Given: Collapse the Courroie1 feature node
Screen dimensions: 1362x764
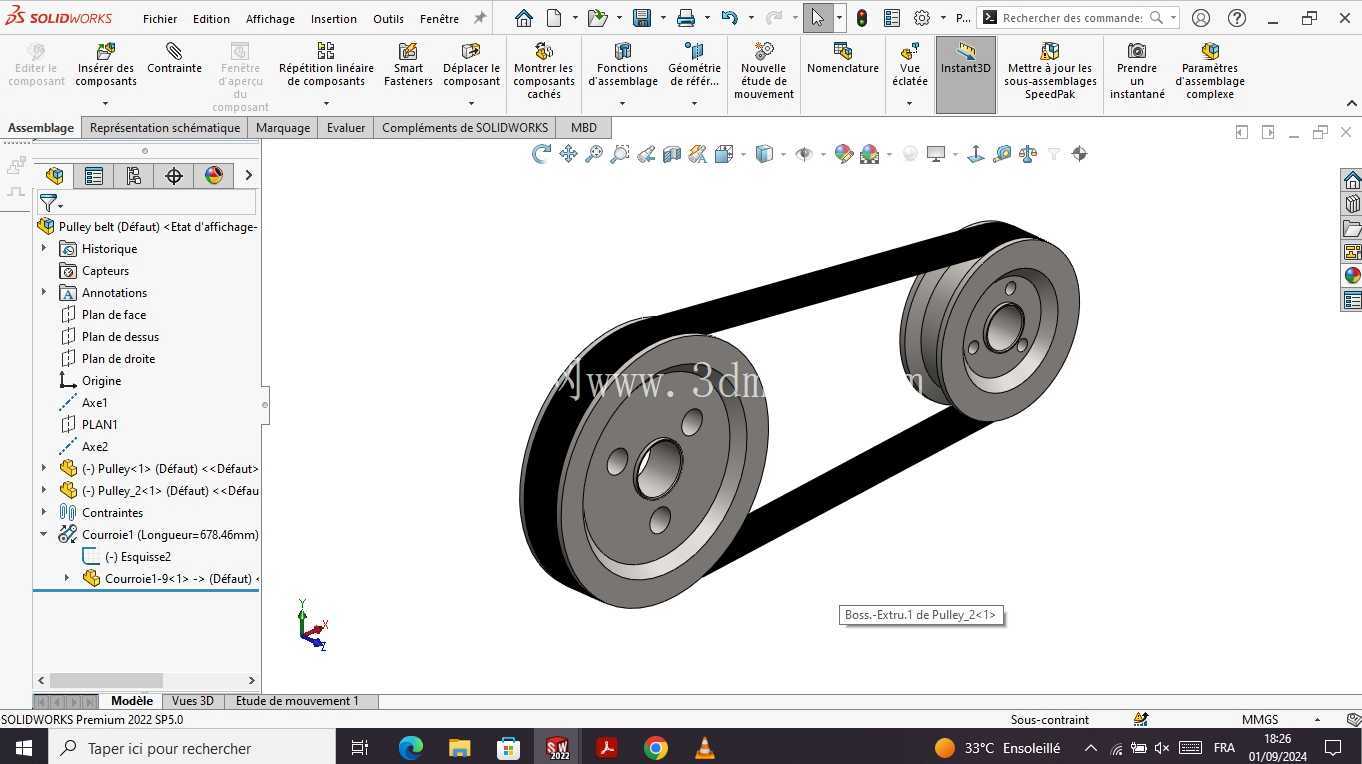Looking at the screenshot, I should point(44,534).
